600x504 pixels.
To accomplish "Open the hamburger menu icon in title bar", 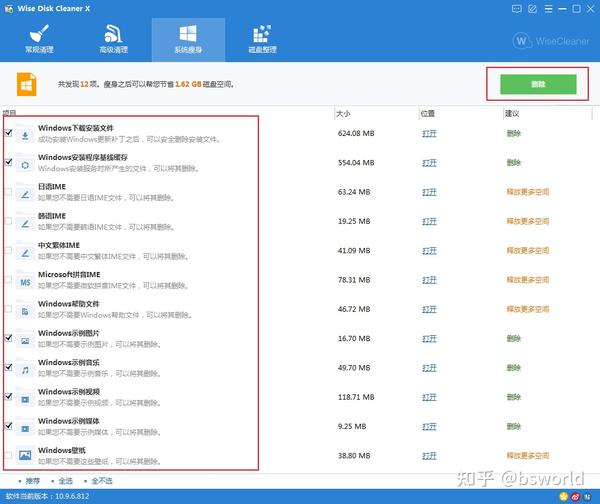I will pyautogui.click(x=548, y=9).
